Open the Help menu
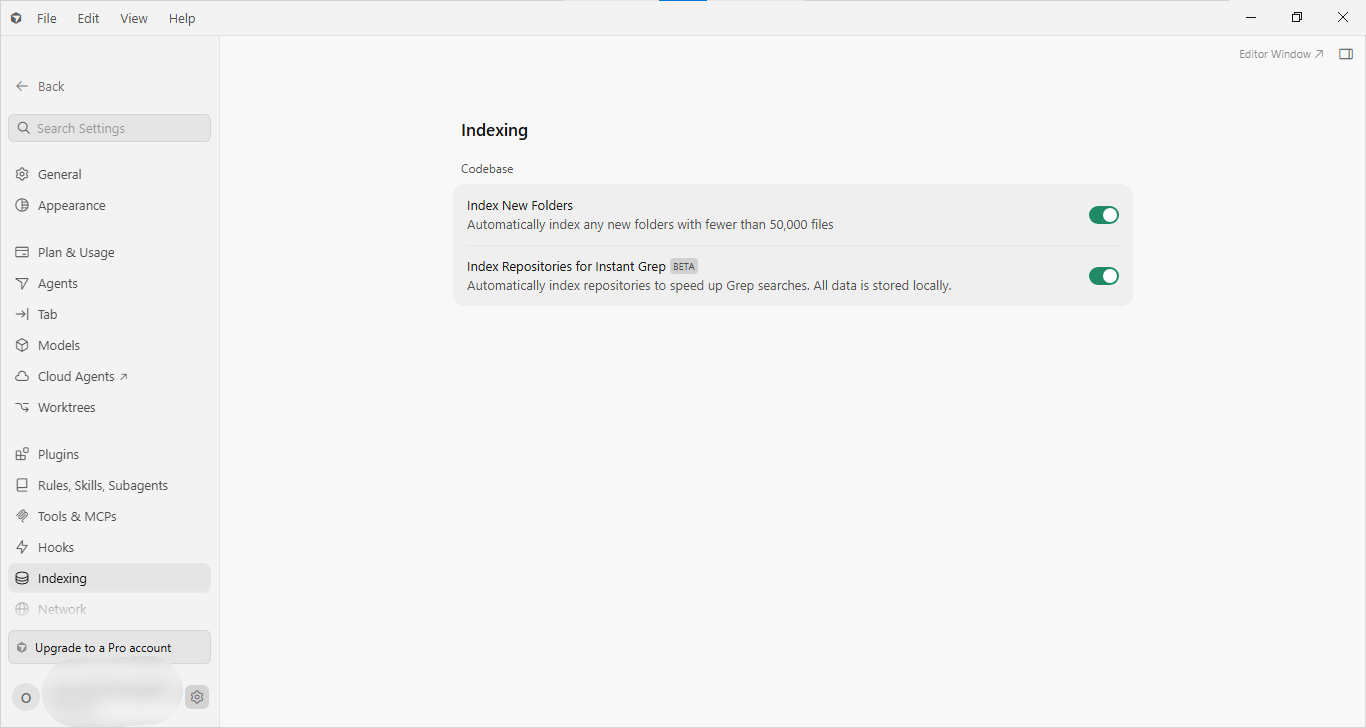 tap(182, 18)
